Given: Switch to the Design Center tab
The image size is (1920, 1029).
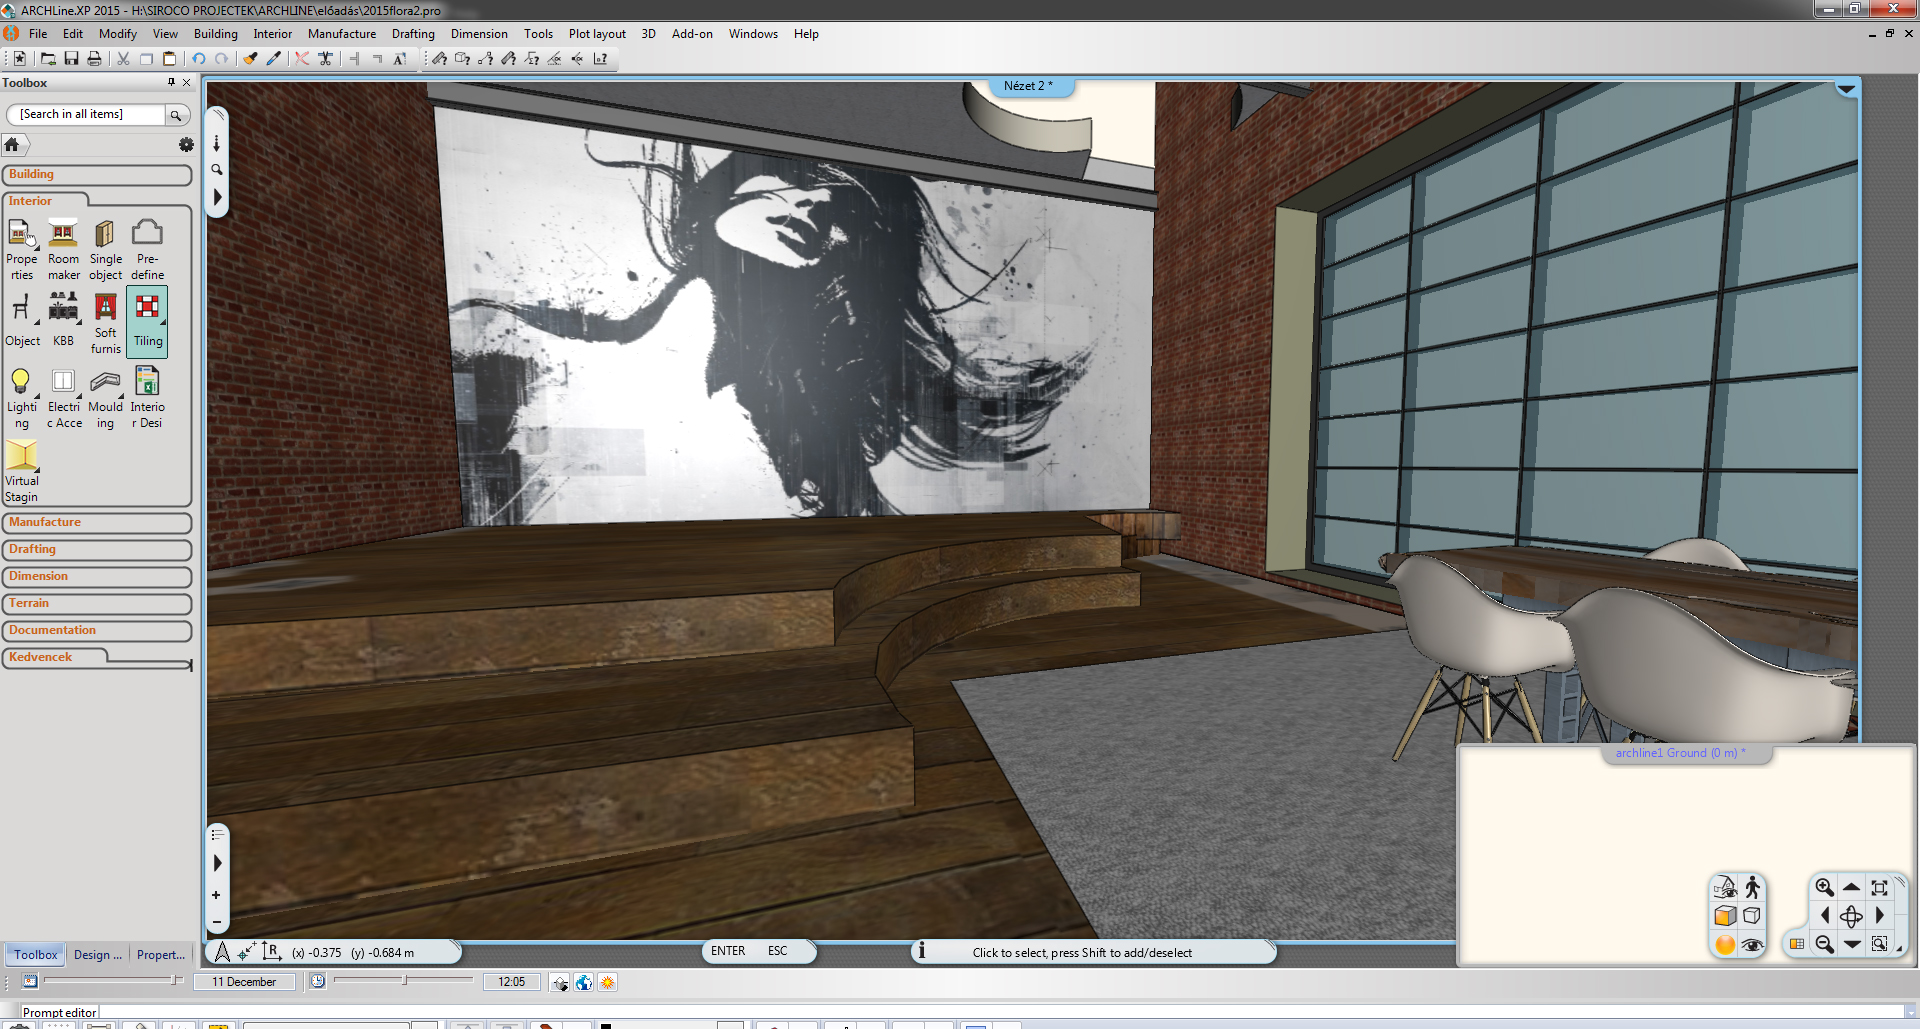Looking at the screenshot, I should coord(98,955).
